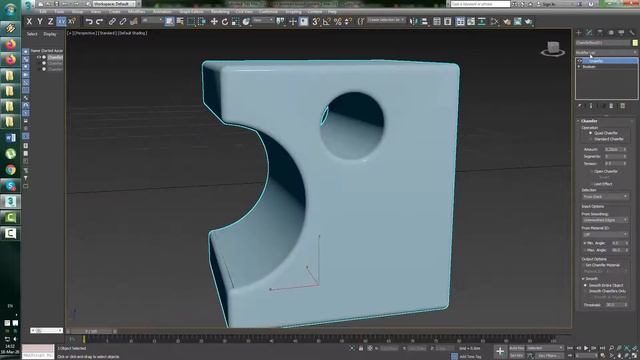Open the Workspace Default dropdown

[113, 4]
